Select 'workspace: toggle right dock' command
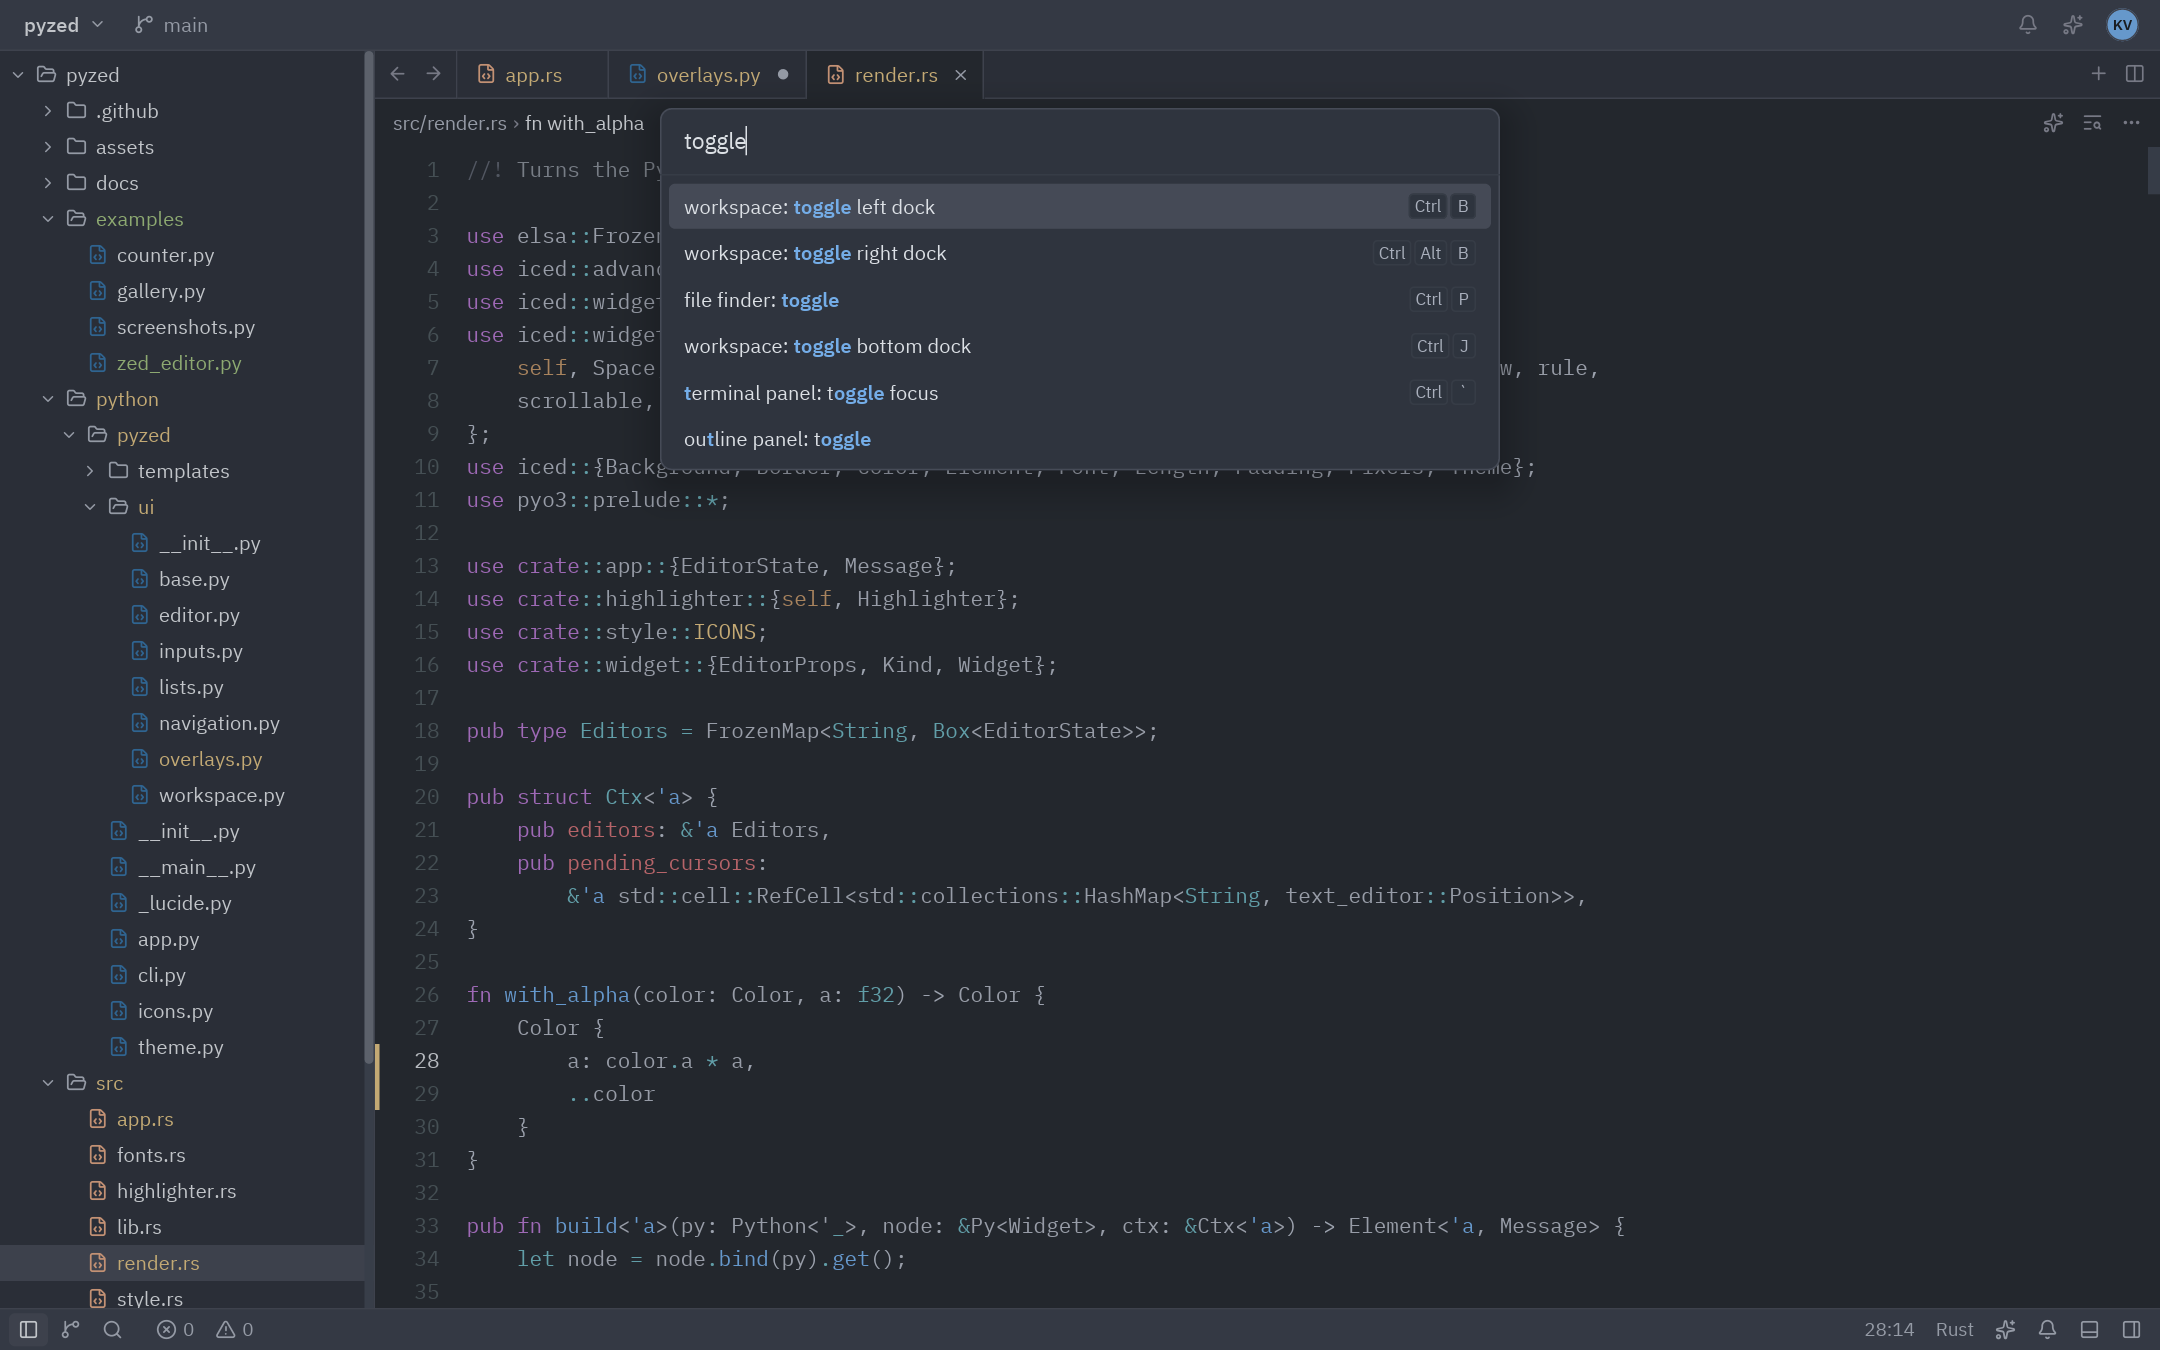The width and height of the screenshot is (2160, 1350). click(x=1080, y=253)
